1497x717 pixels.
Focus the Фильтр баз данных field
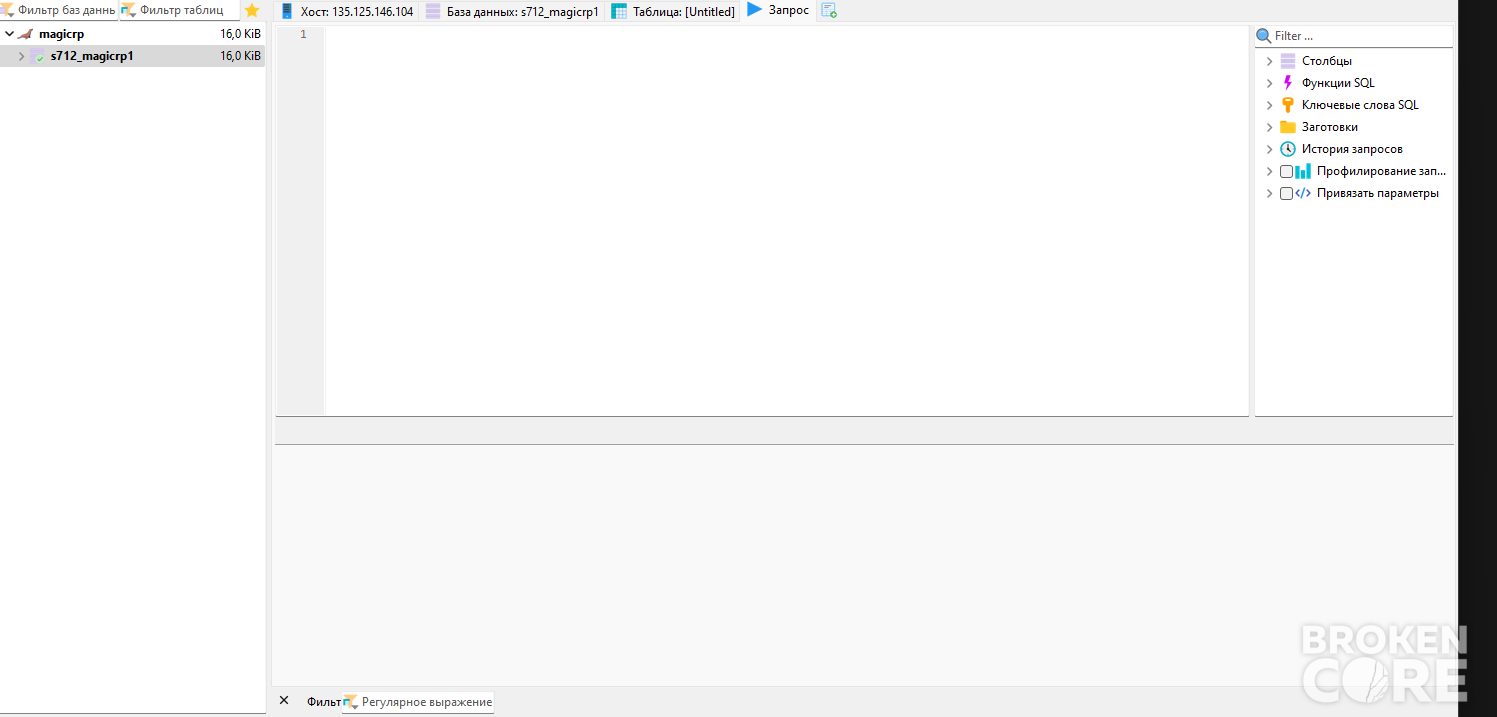pyautogui.click(x=59, y=10)
